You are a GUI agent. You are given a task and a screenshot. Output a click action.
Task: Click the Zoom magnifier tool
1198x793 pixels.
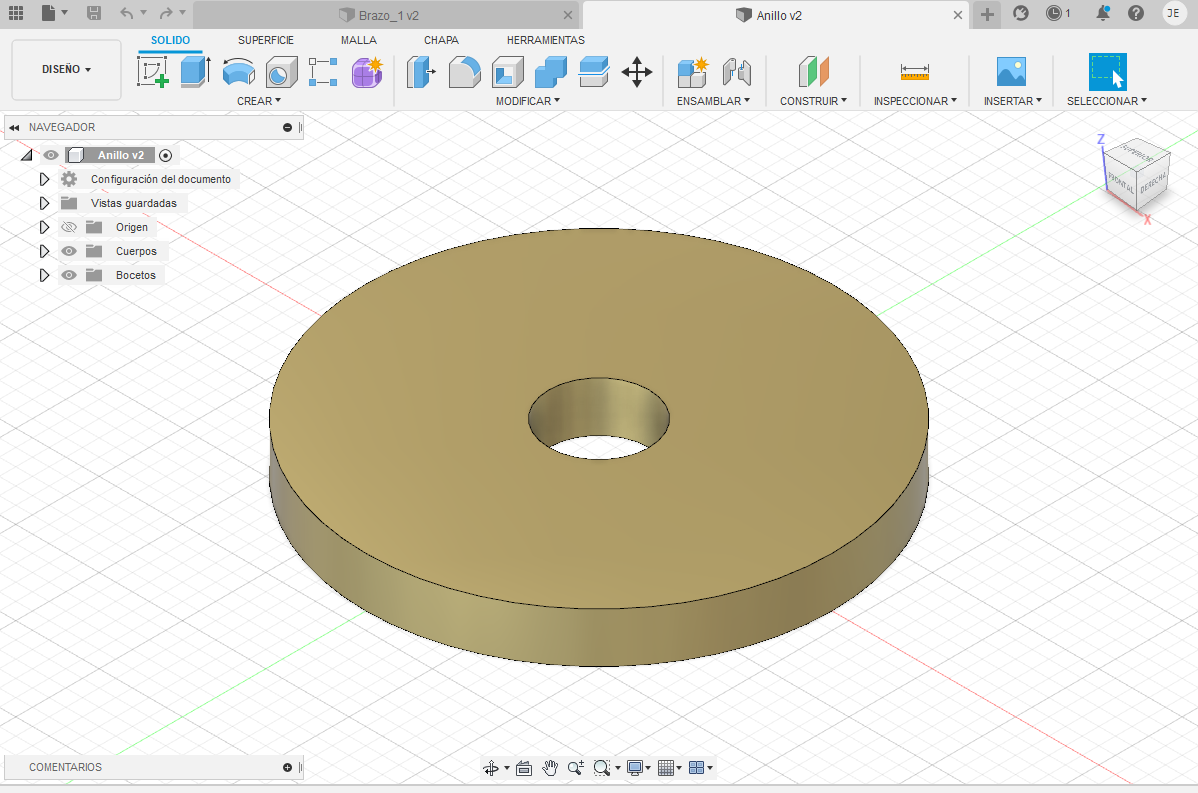coord(575,768)
